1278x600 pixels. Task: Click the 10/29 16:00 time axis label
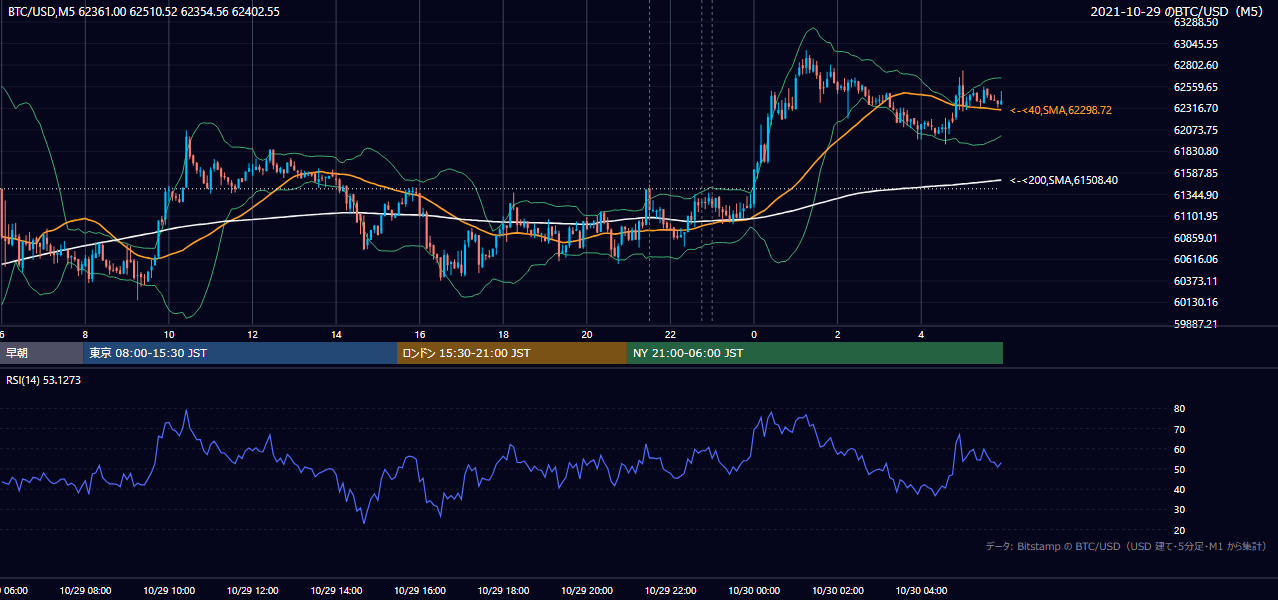420,590
